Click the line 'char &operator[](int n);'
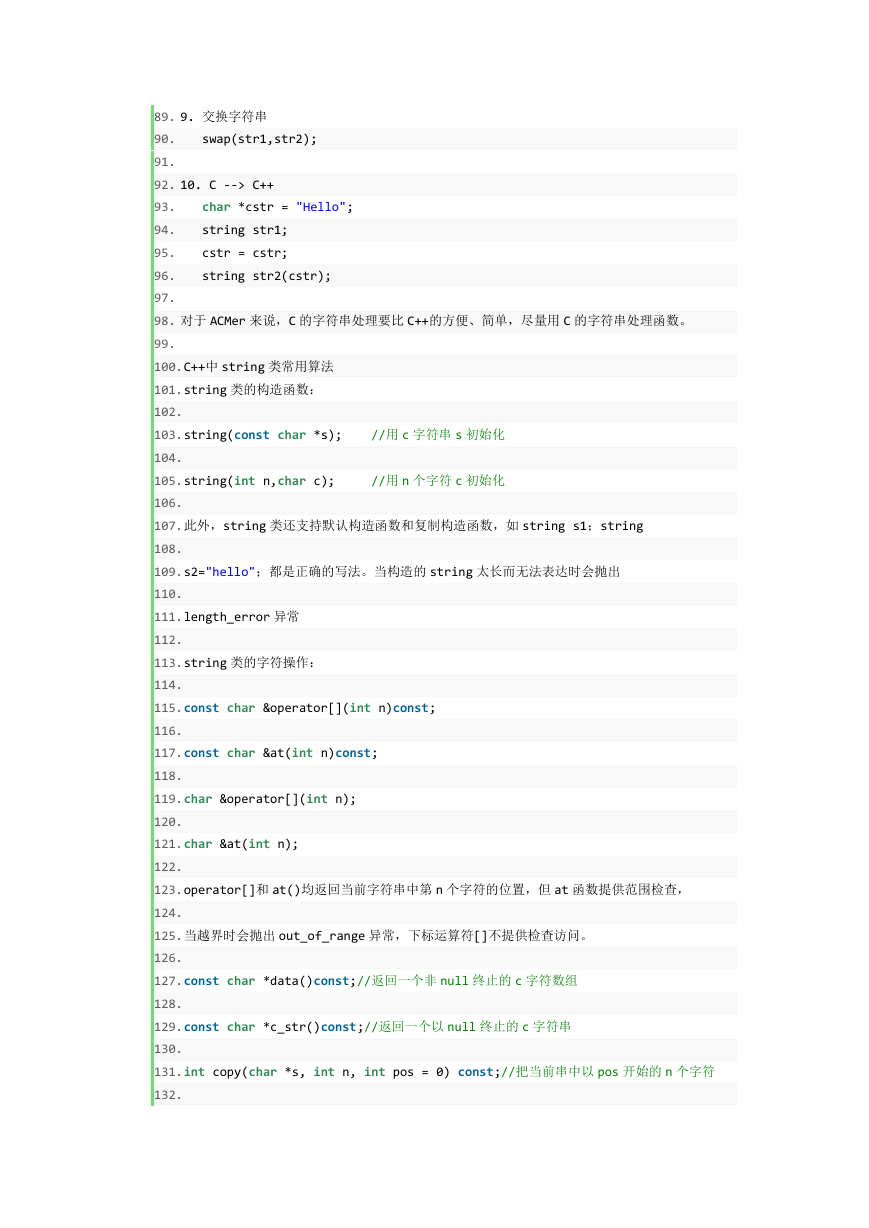 click(270, 799)
